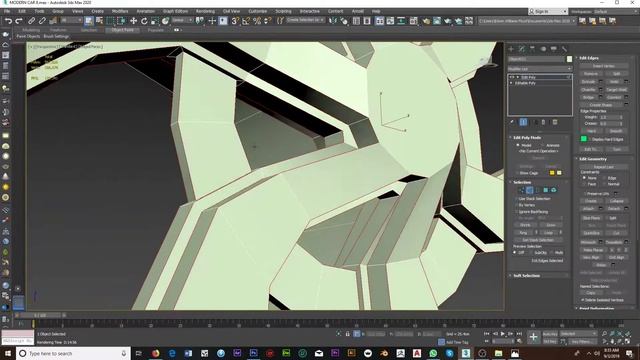Open the reference coordinate system dropdown
This screenshot has width=640, height=360.
point(182,20)
